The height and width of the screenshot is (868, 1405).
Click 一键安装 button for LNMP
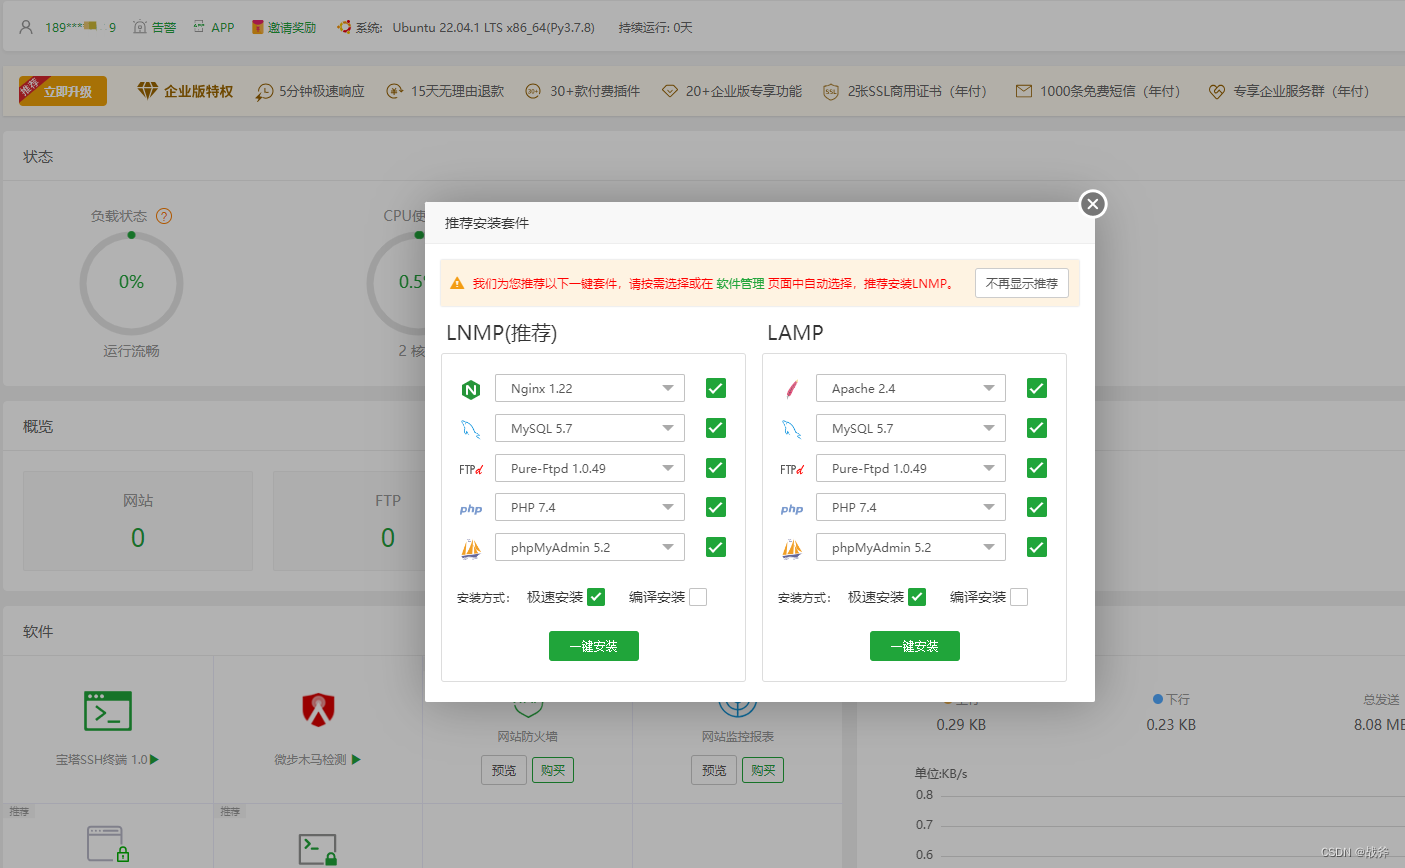pyautogui.click(x=594, y=646)
